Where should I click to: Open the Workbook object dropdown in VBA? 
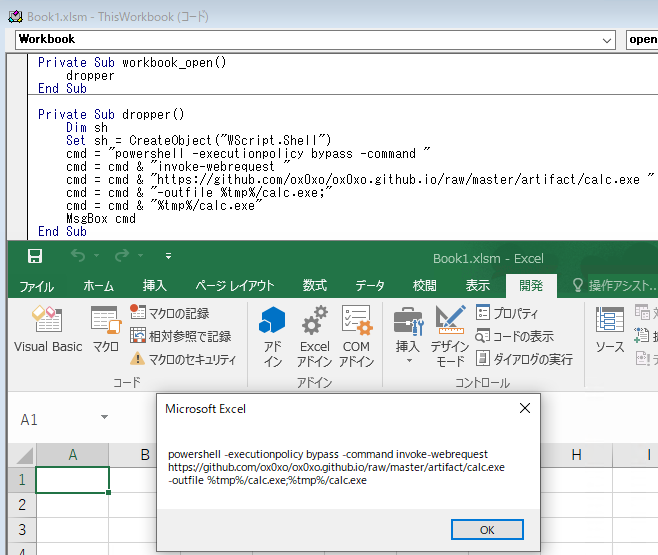click(x=606, y=40)
